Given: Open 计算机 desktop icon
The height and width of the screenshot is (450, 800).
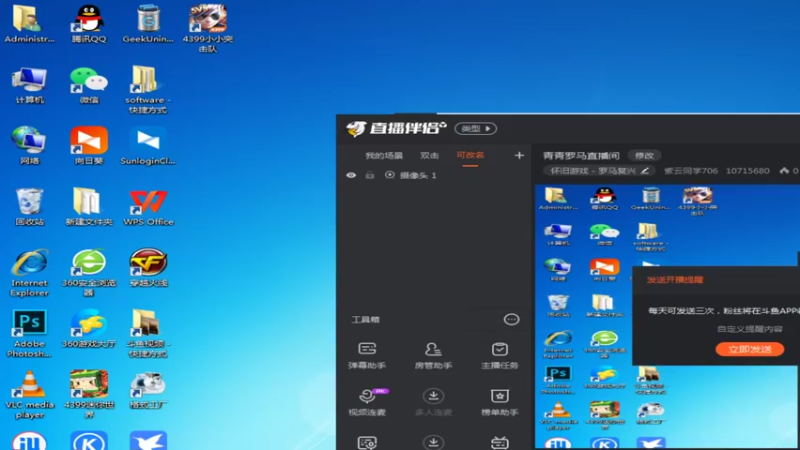Looking at the screenshot, I should point(29,85).
